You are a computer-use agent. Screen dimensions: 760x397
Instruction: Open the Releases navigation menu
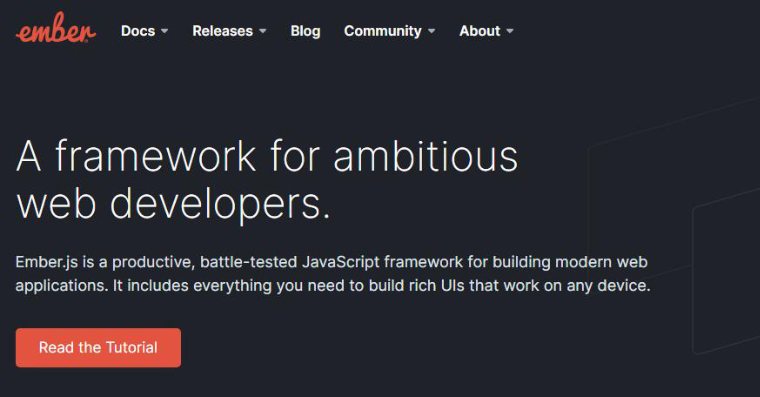point(222,31)
